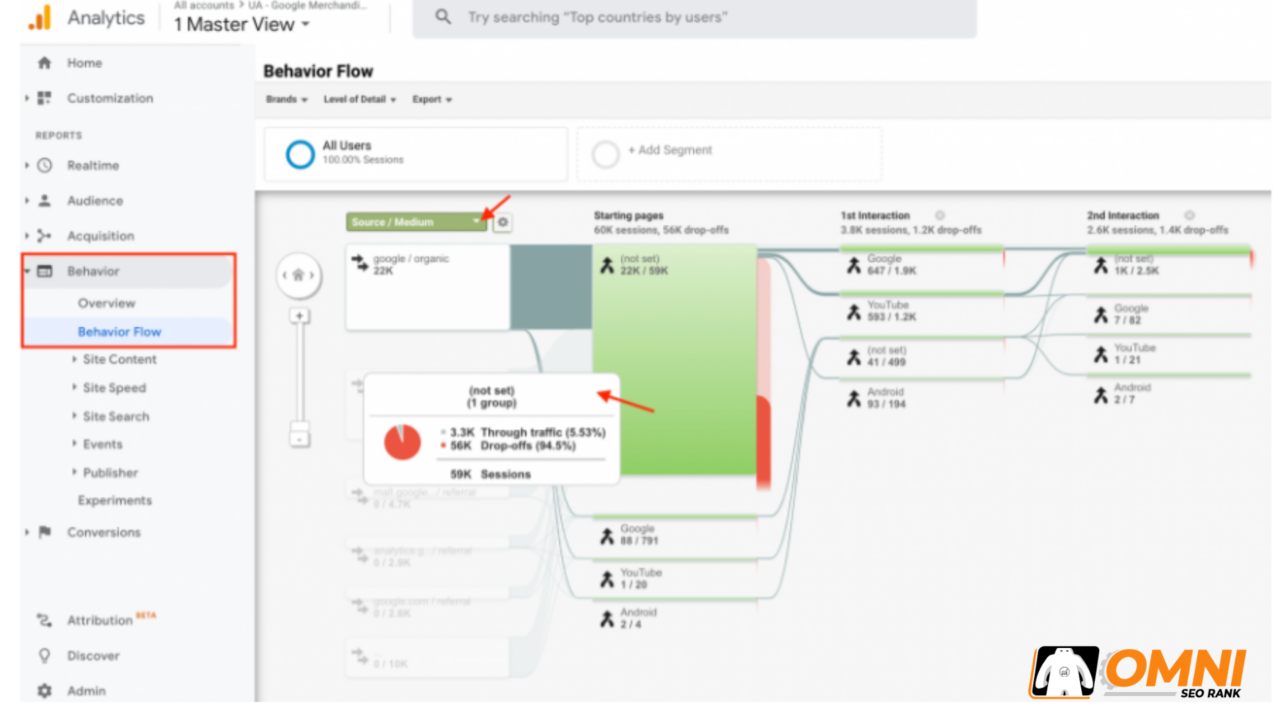Click the flow home navigation button

click(298, 275)
